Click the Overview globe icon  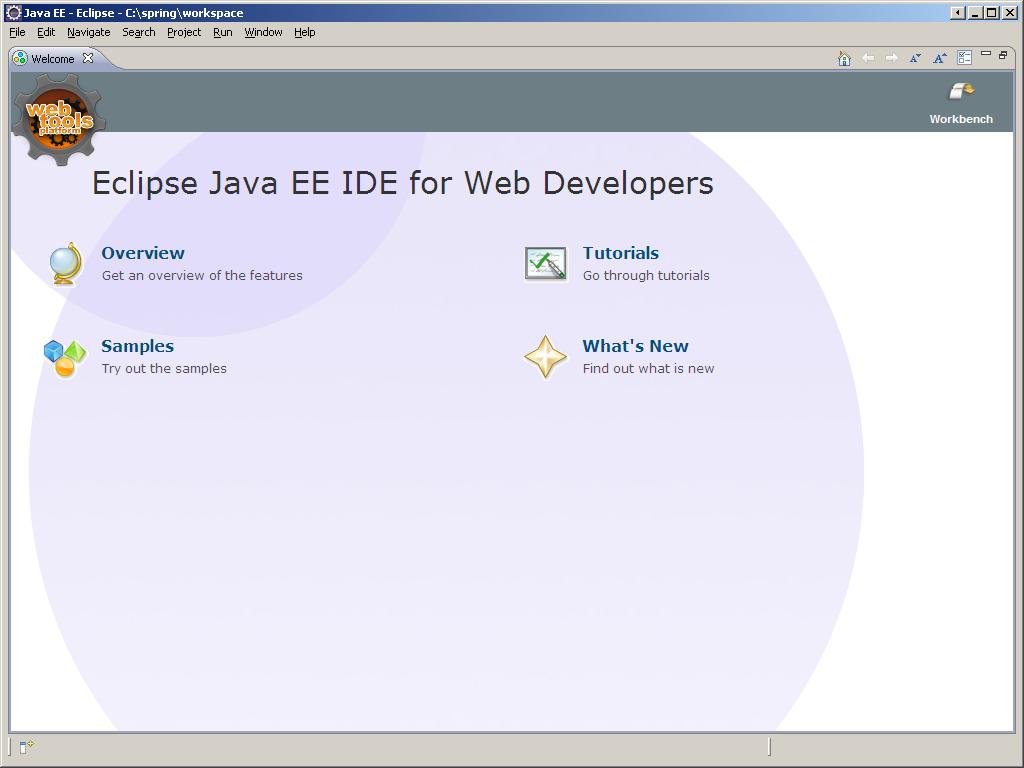click(x=66, y=264)
